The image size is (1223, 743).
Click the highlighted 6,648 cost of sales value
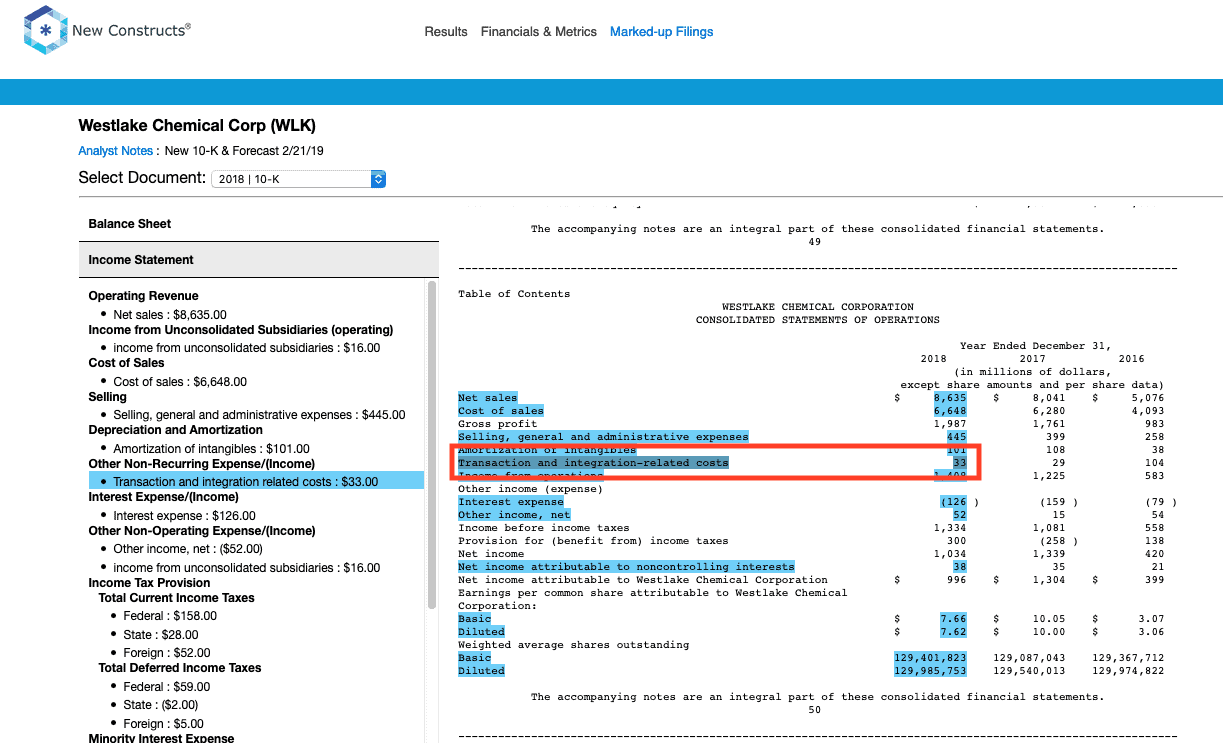[x=950, y=411]
